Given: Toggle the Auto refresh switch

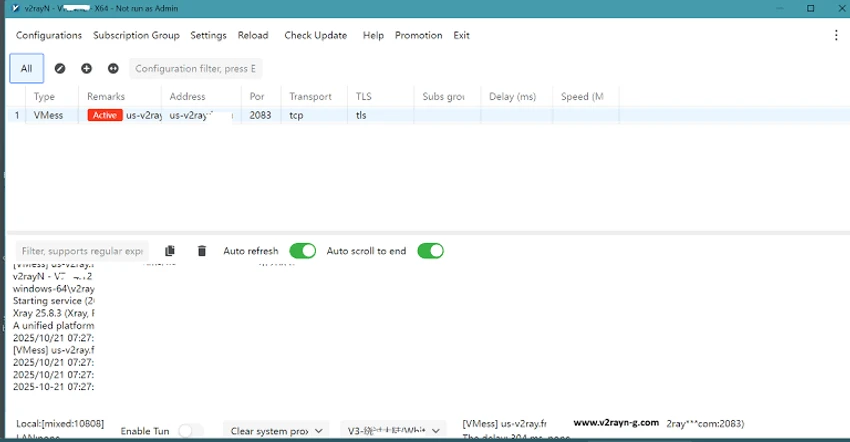Looking at the screenshot, I should tap(302, 251).
